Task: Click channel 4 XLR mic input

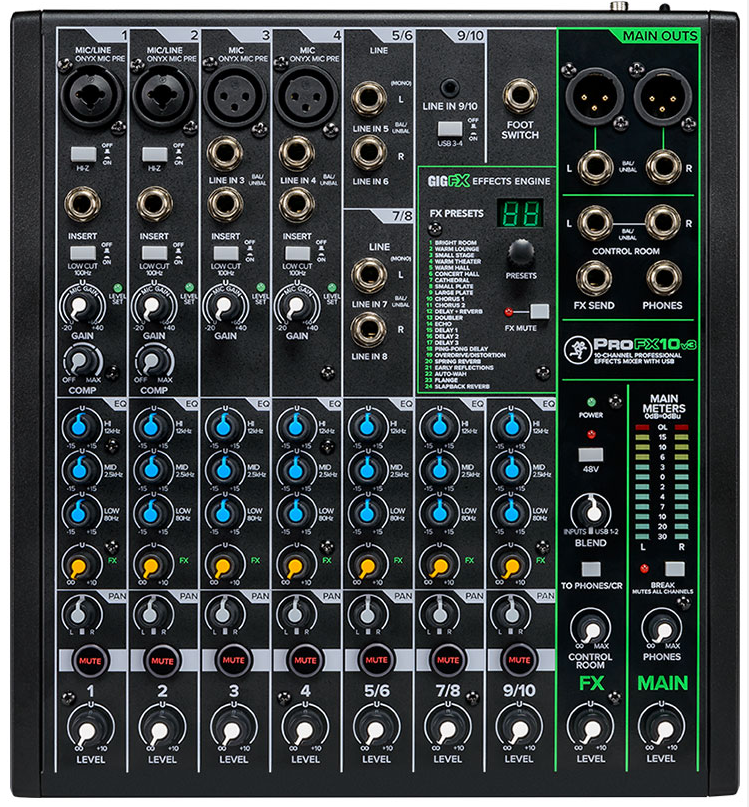Action: pos(306,95)
